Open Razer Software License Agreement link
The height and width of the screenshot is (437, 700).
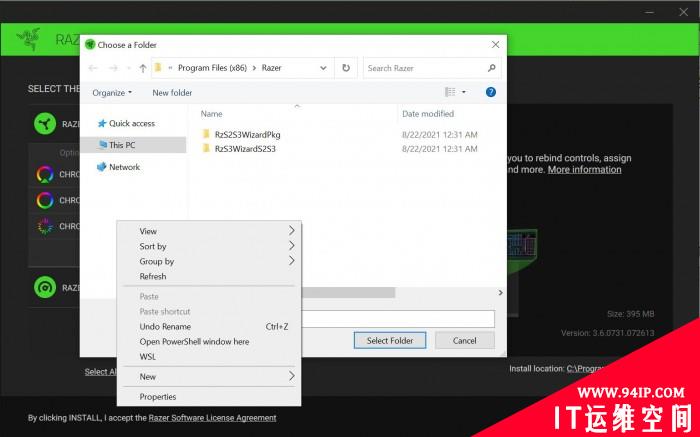pos(212,418)
